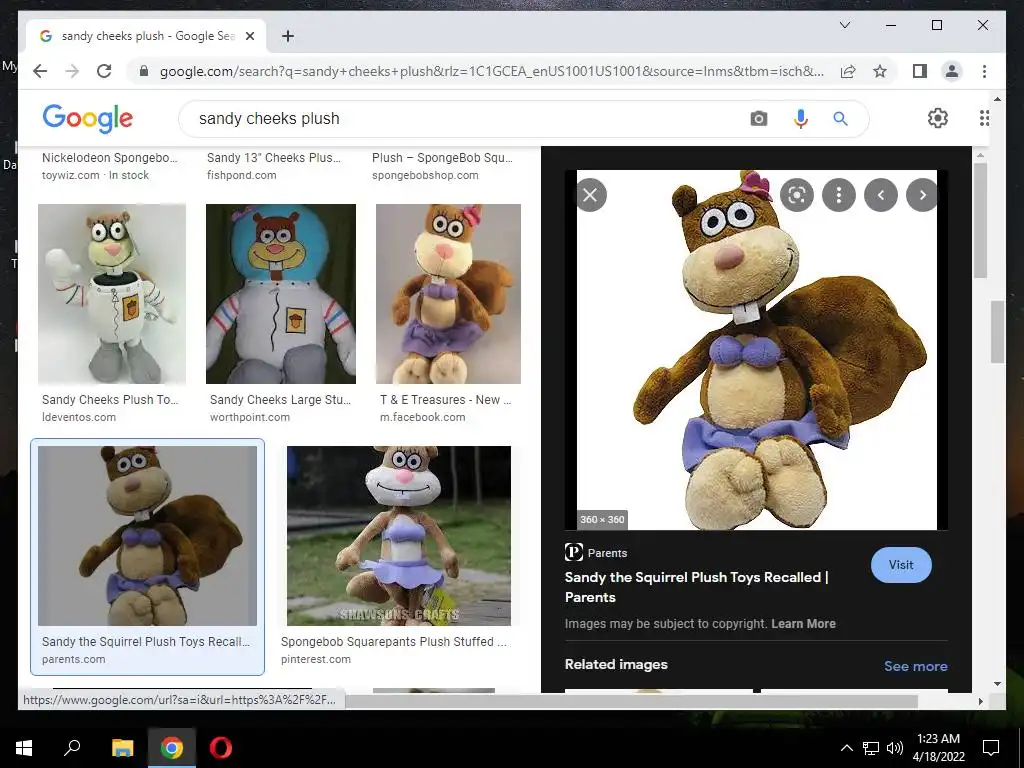Click the Google Lens icon on preview

point(797,195)
